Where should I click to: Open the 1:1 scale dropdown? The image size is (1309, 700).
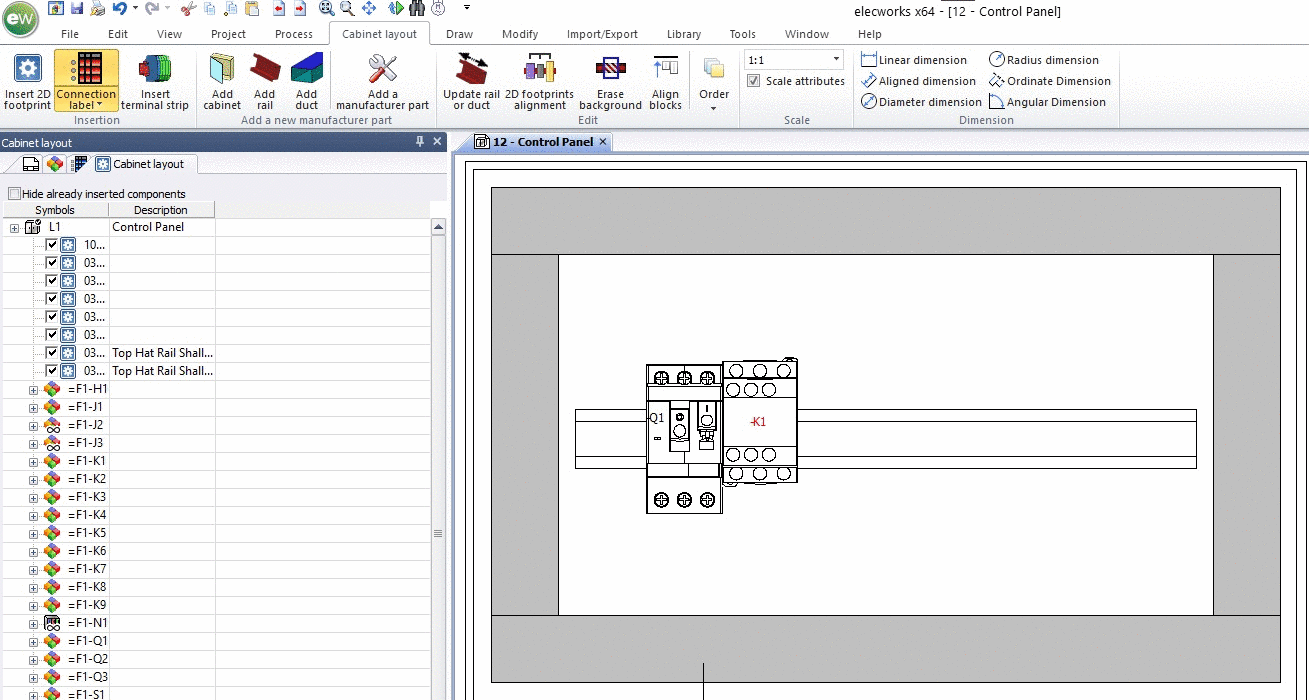coord(836,60)
